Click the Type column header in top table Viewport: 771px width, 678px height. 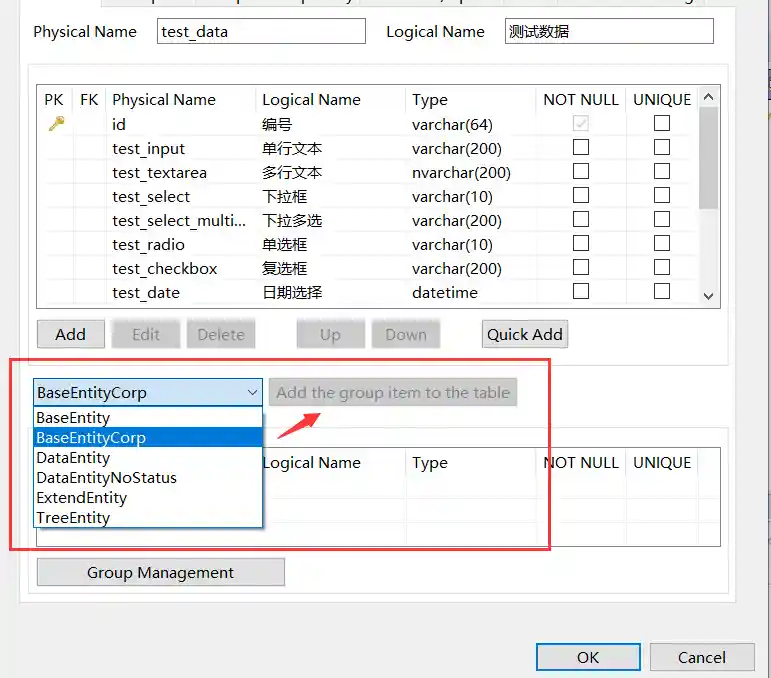[430, 100]
